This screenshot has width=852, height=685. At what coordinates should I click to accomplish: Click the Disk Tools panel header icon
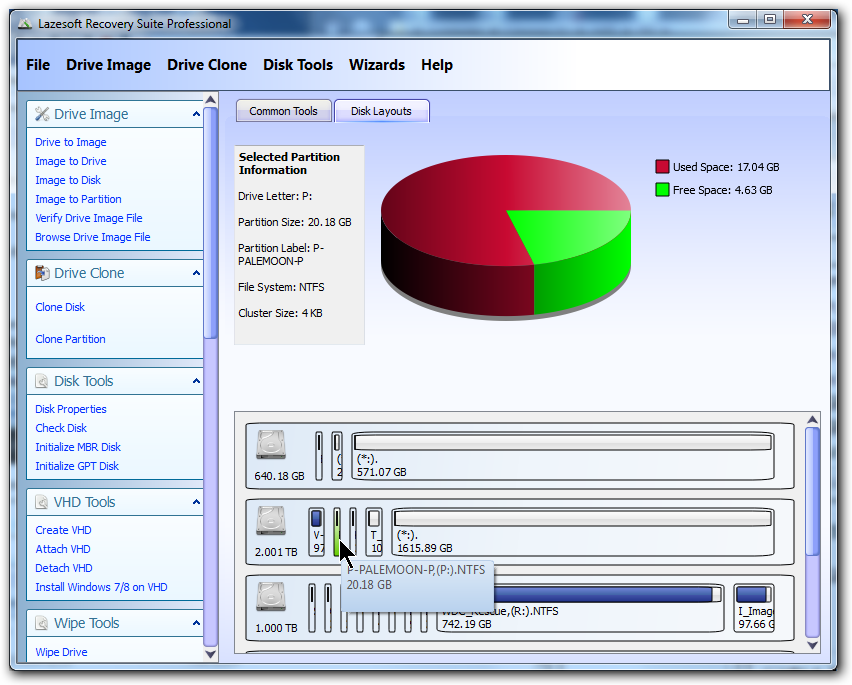pyautogui.click(x=42, y=381)
